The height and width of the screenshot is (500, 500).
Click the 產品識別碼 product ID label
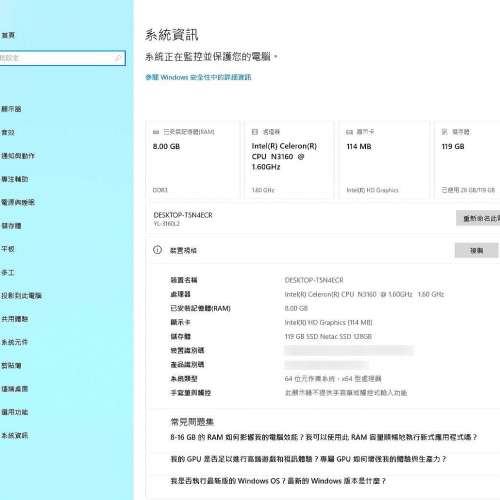click(187, 365)
